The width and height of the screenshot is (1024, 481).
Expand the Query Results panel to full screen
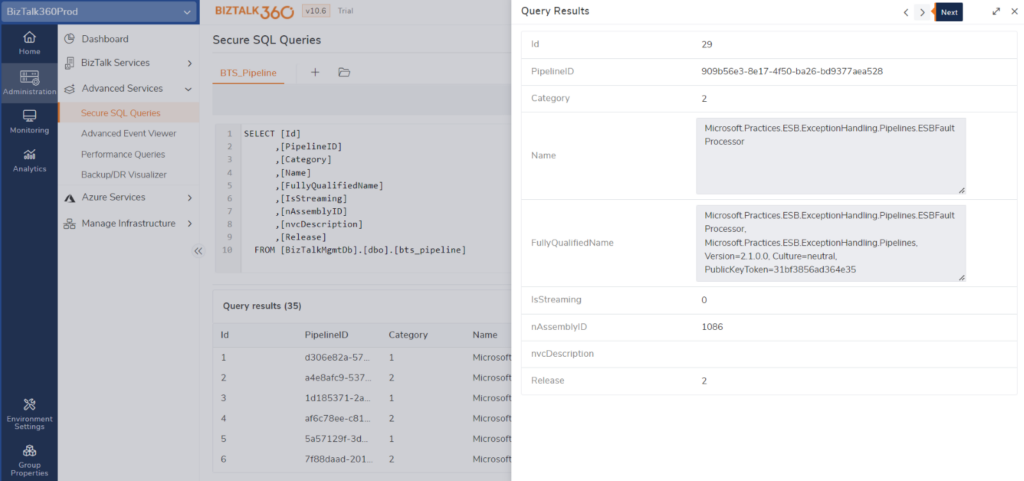(x=996, y=11)
